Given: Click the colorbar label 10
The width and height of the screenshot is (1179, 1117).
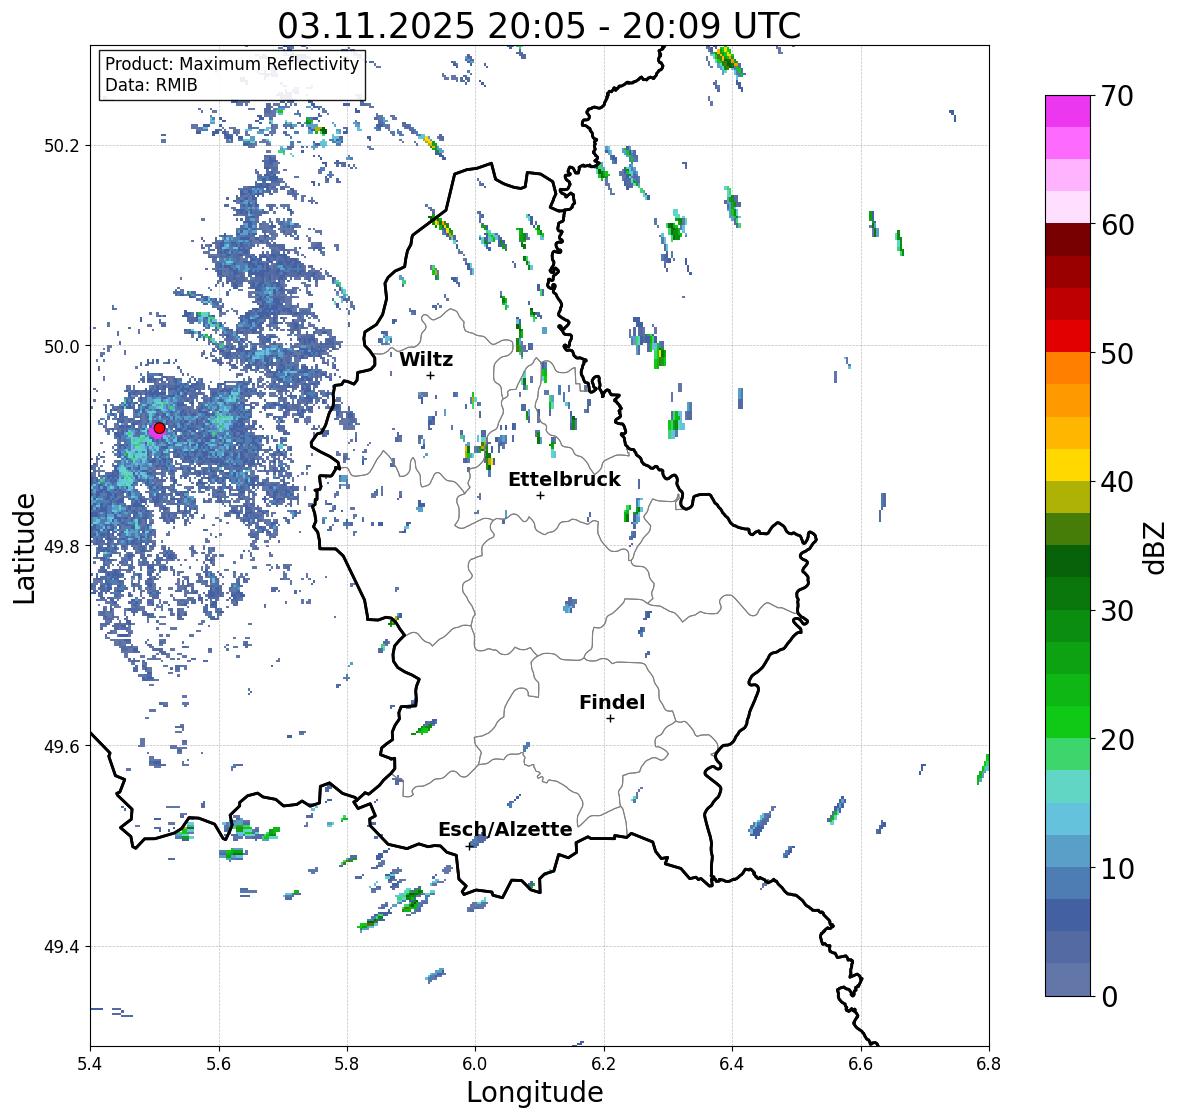Looking at the screenshot, I should click(1117, 869).
